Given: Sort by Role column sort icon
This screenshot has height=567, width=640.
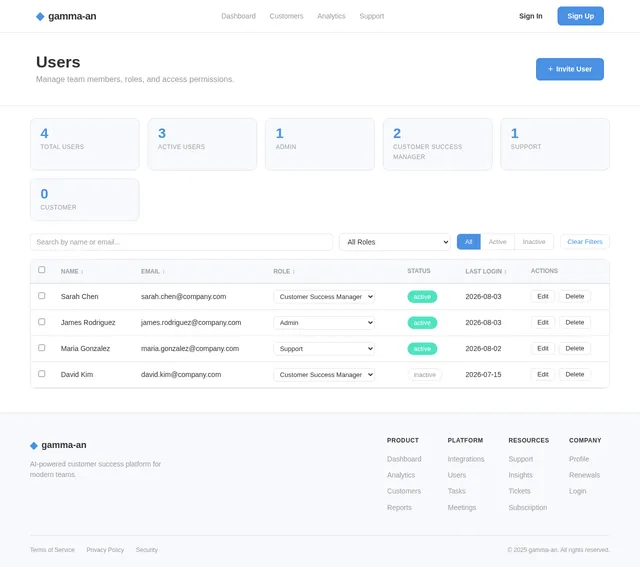Looking at the screenshot, I should [293, 272].
